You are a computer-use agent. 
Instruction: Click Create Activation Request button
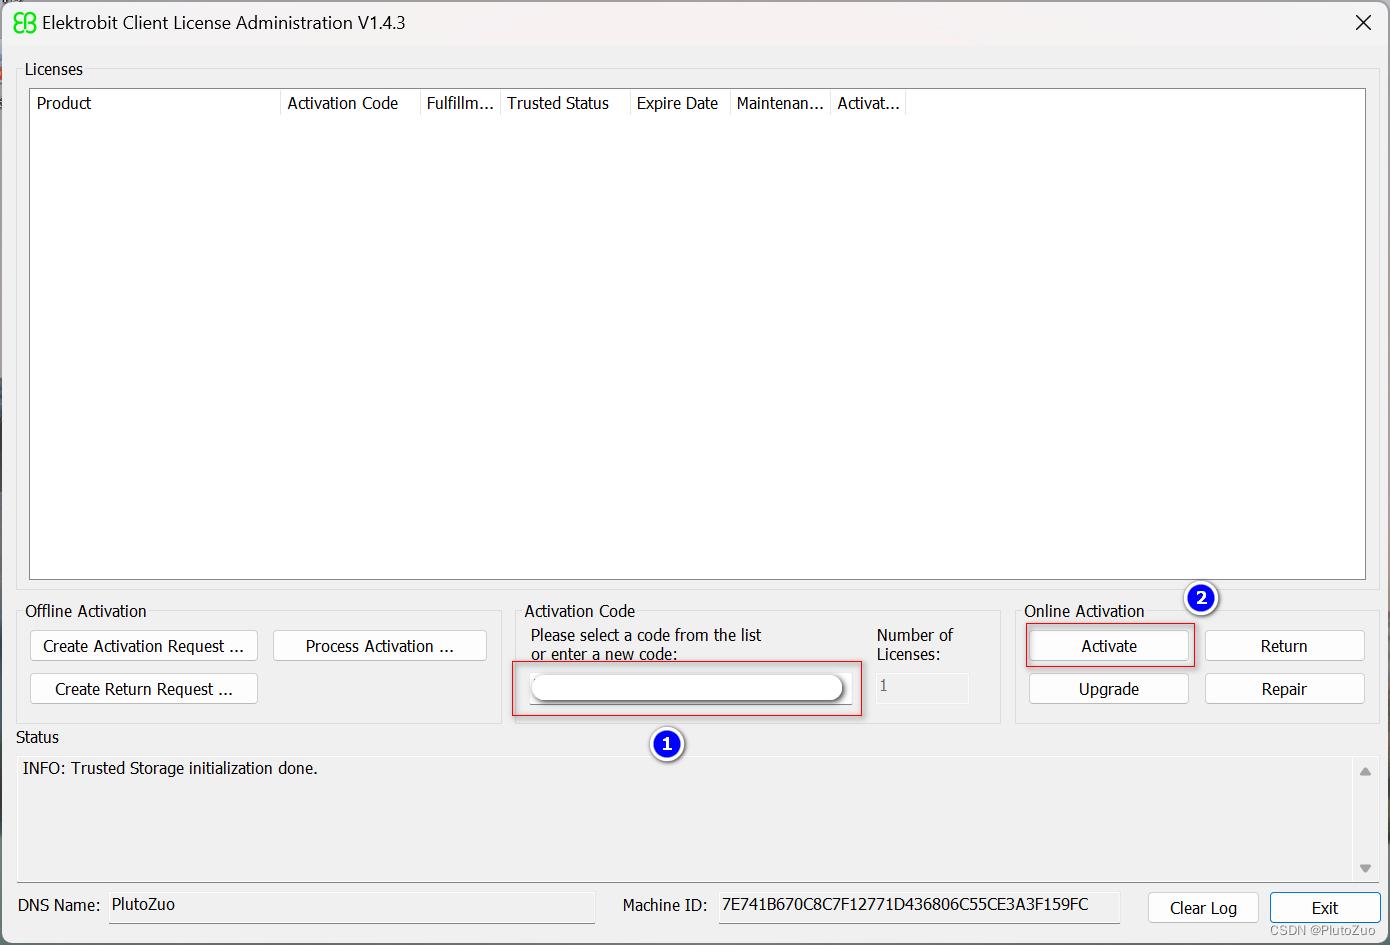click(143, 646)
